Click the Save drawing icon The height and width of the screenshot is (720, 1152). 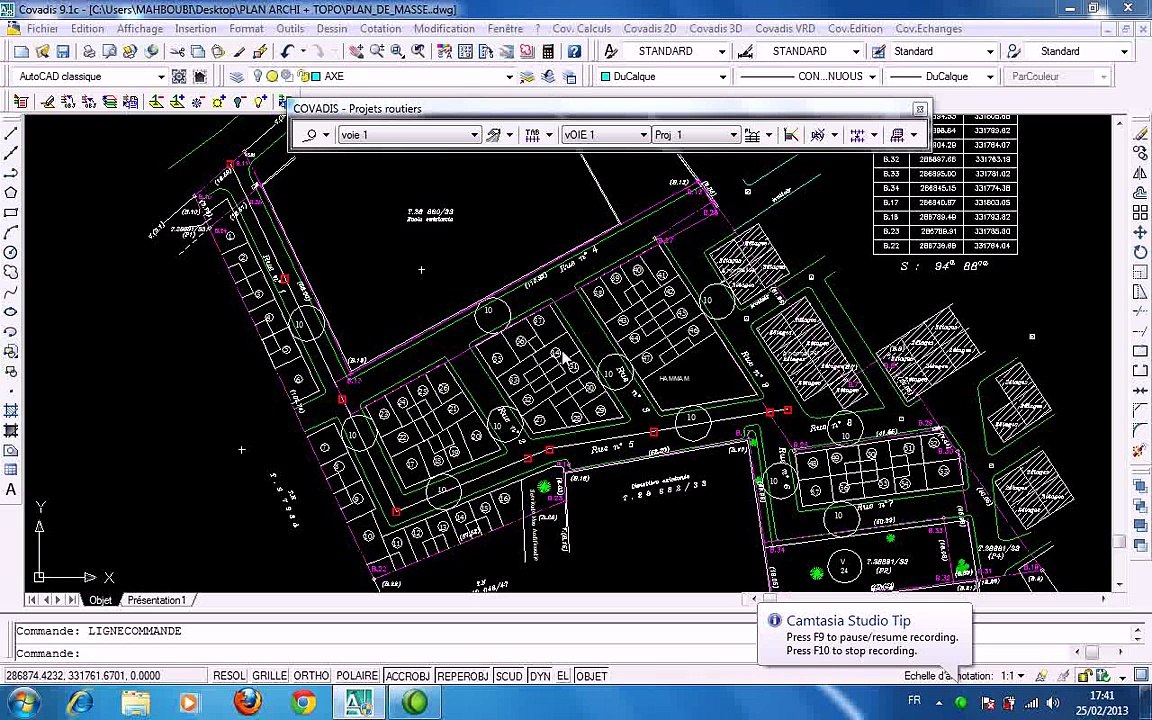[63, 51]
